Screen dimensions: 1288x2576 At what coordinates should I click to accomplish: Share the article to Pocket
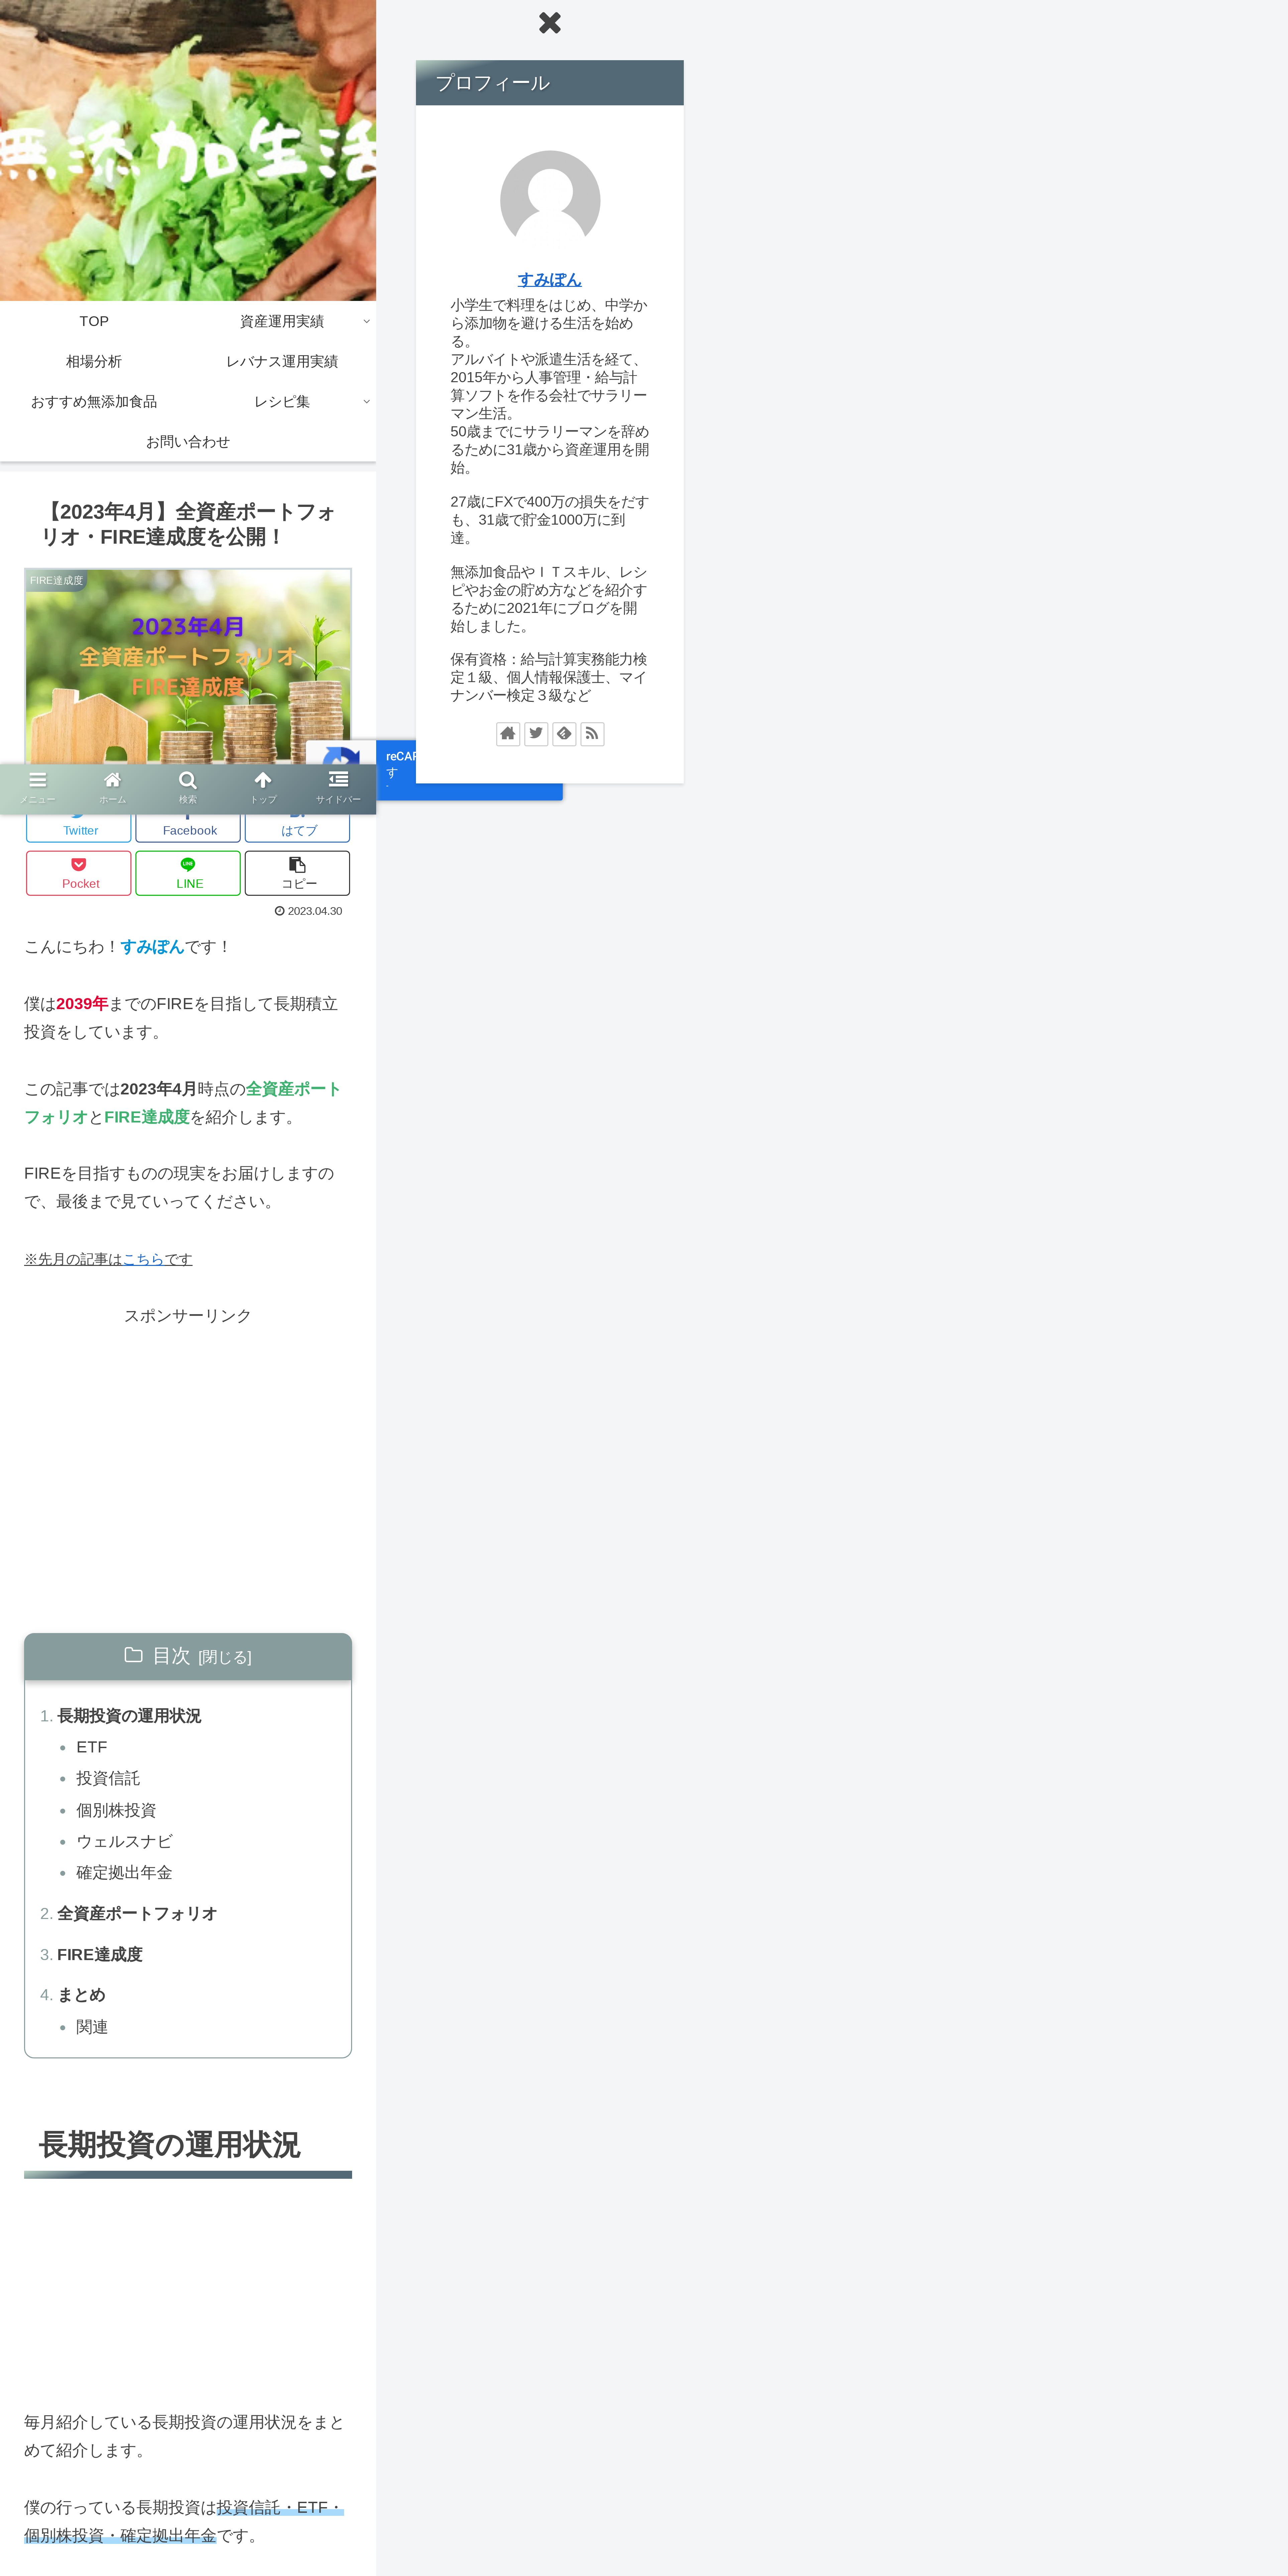[79, 873]
